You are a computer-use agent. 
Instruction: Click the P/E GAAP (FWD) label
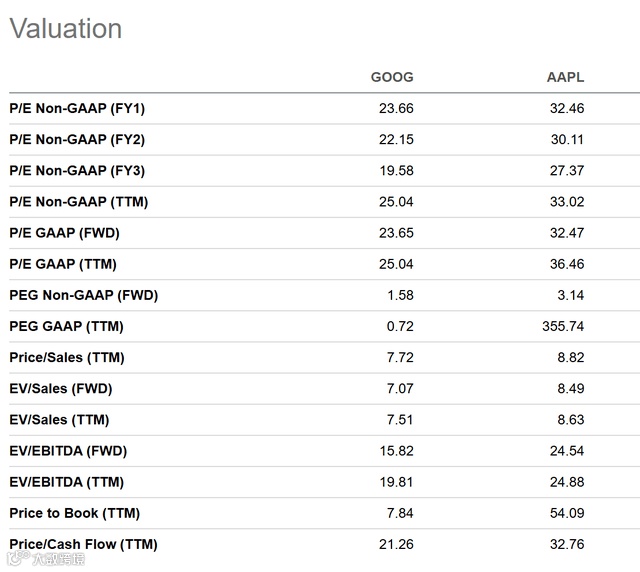(x=64, y=233)
